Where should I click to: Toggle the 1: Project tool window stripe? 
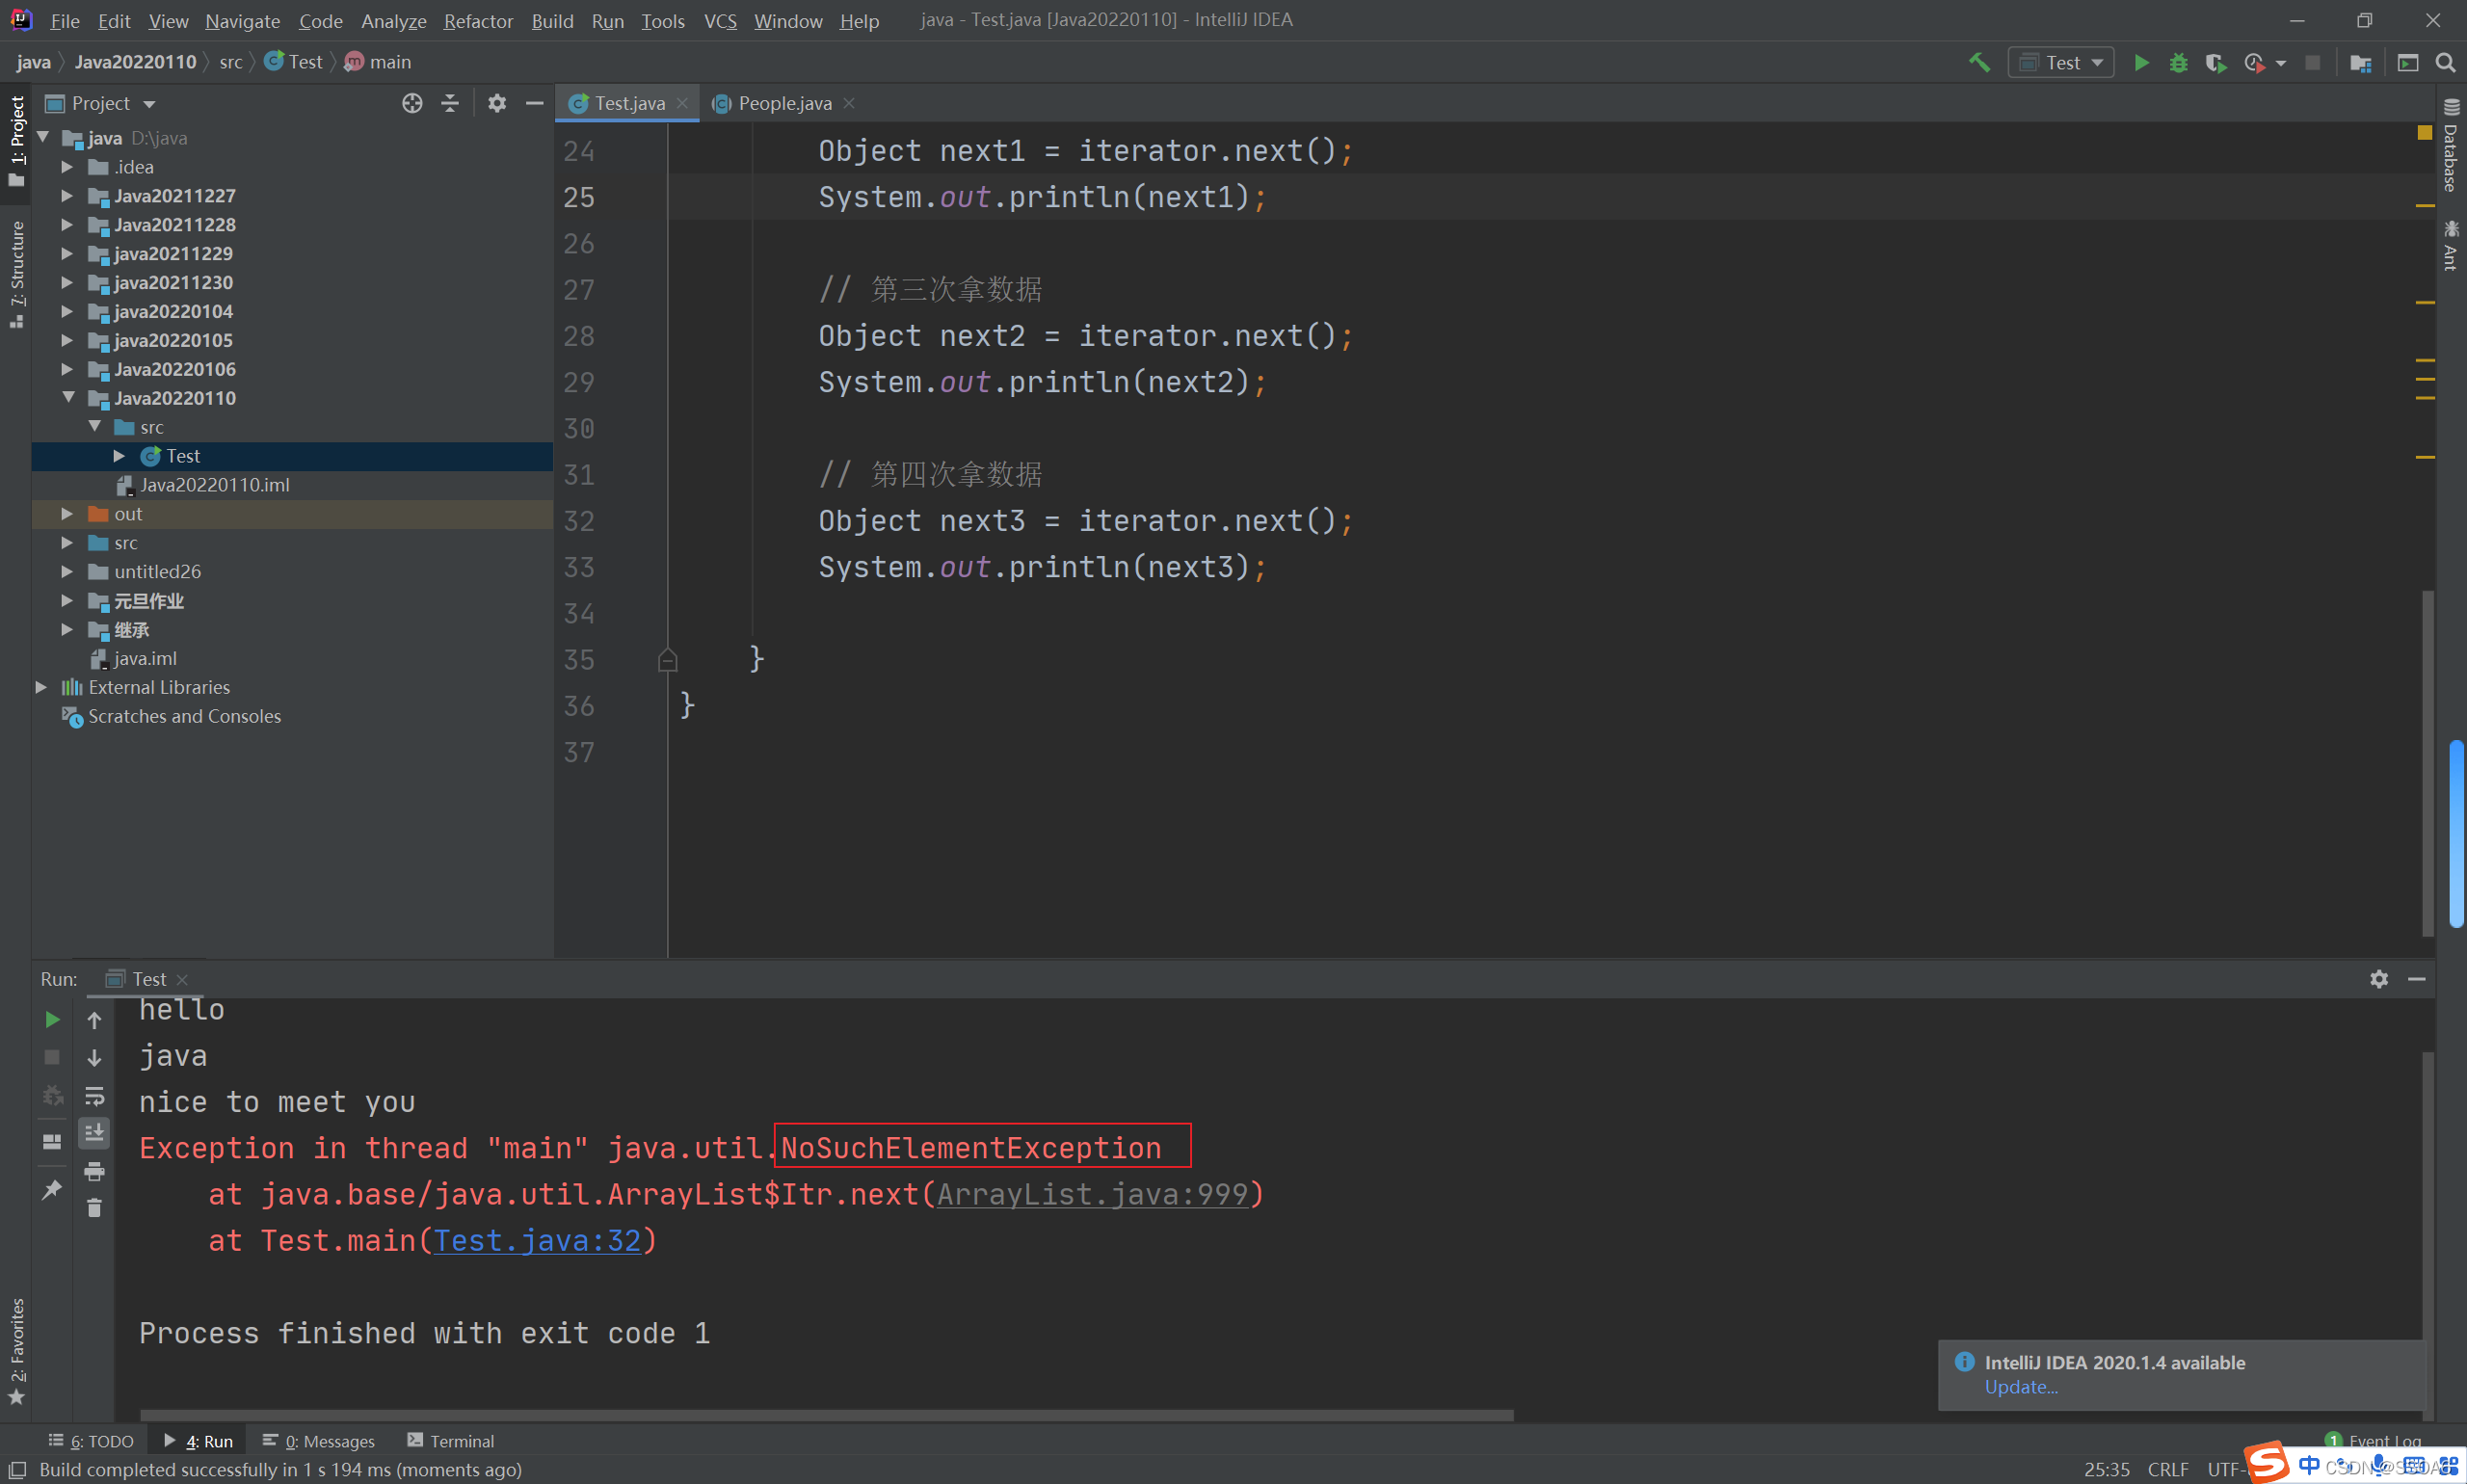pyautogui.click(x=16, y=140)
